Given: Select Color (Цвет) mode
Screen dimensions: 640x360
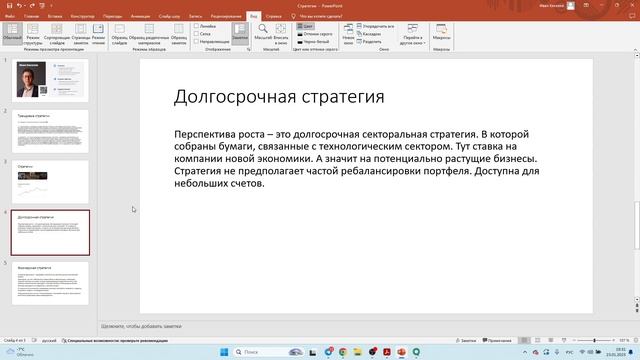Looking at the screenshot, I should 305,26.
